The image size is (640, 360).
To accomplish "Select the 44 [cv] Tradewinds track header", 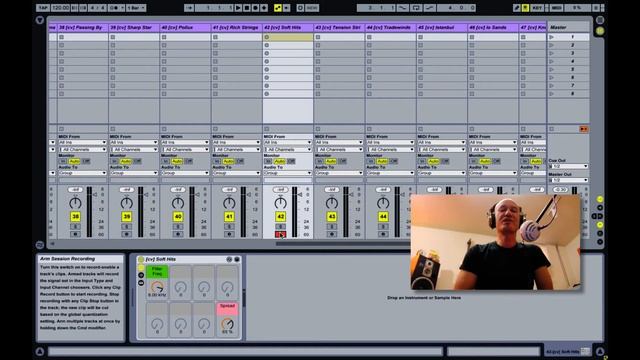I will 391,27.
